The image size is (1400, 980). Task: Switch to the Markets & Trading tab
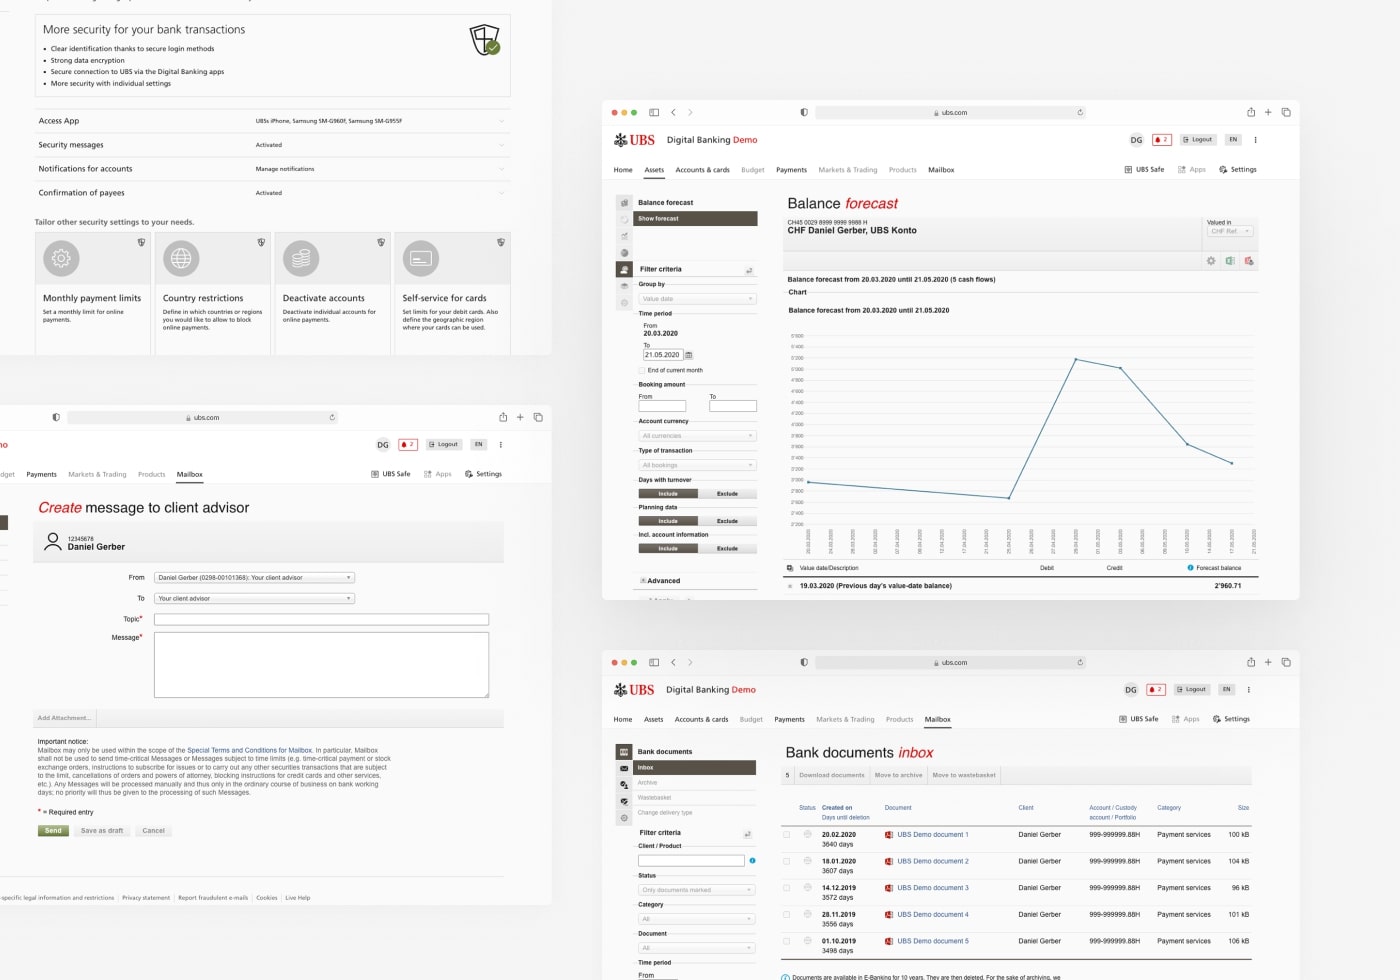[x=847, y=169]
